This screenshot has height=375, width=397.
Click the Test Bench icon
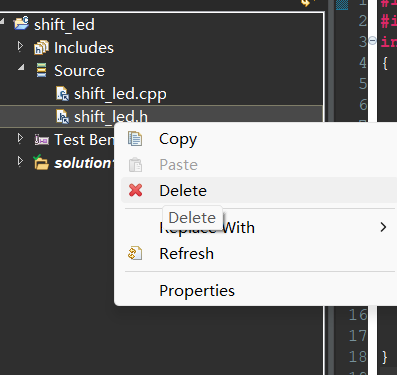42,140
